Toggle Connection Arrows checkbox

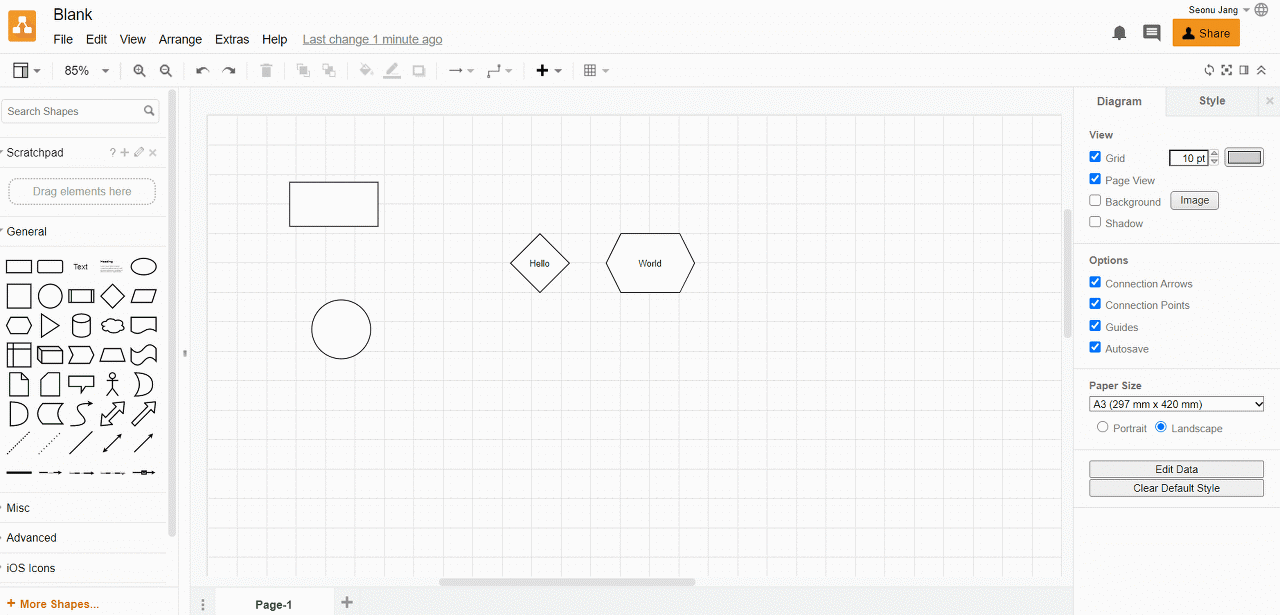click(x=1095, y=282)
